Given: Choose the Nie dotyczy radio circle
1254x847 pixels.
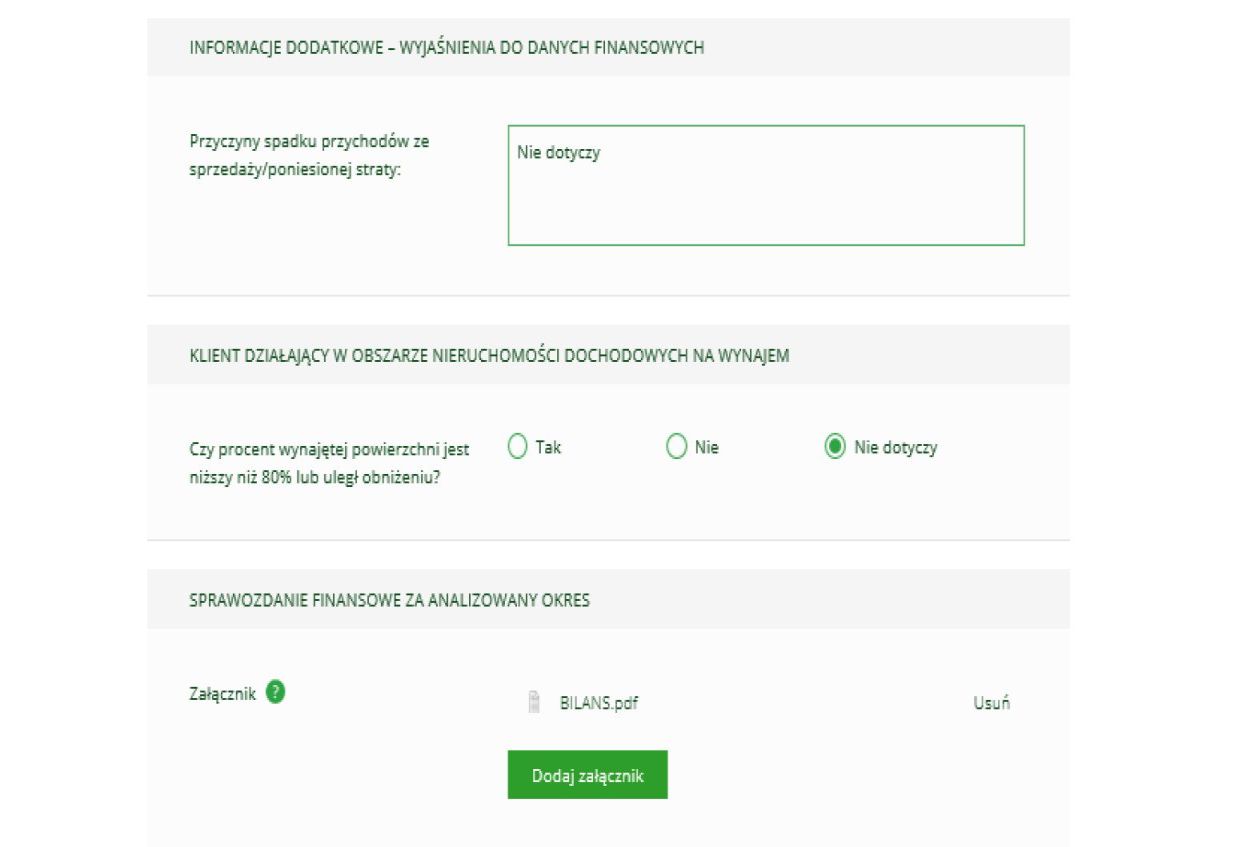Looking at the screenshot, I should 835,447.
